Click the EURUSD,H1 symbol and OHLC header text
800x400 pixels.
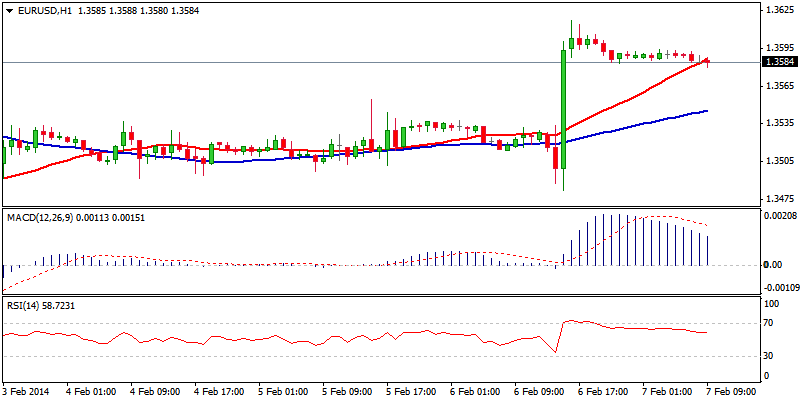pos(107,10)
